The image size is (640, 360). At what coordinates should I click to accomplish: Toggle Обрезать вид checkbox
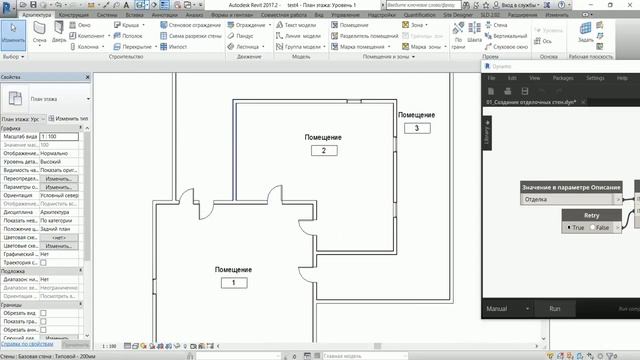pos(43,313)
